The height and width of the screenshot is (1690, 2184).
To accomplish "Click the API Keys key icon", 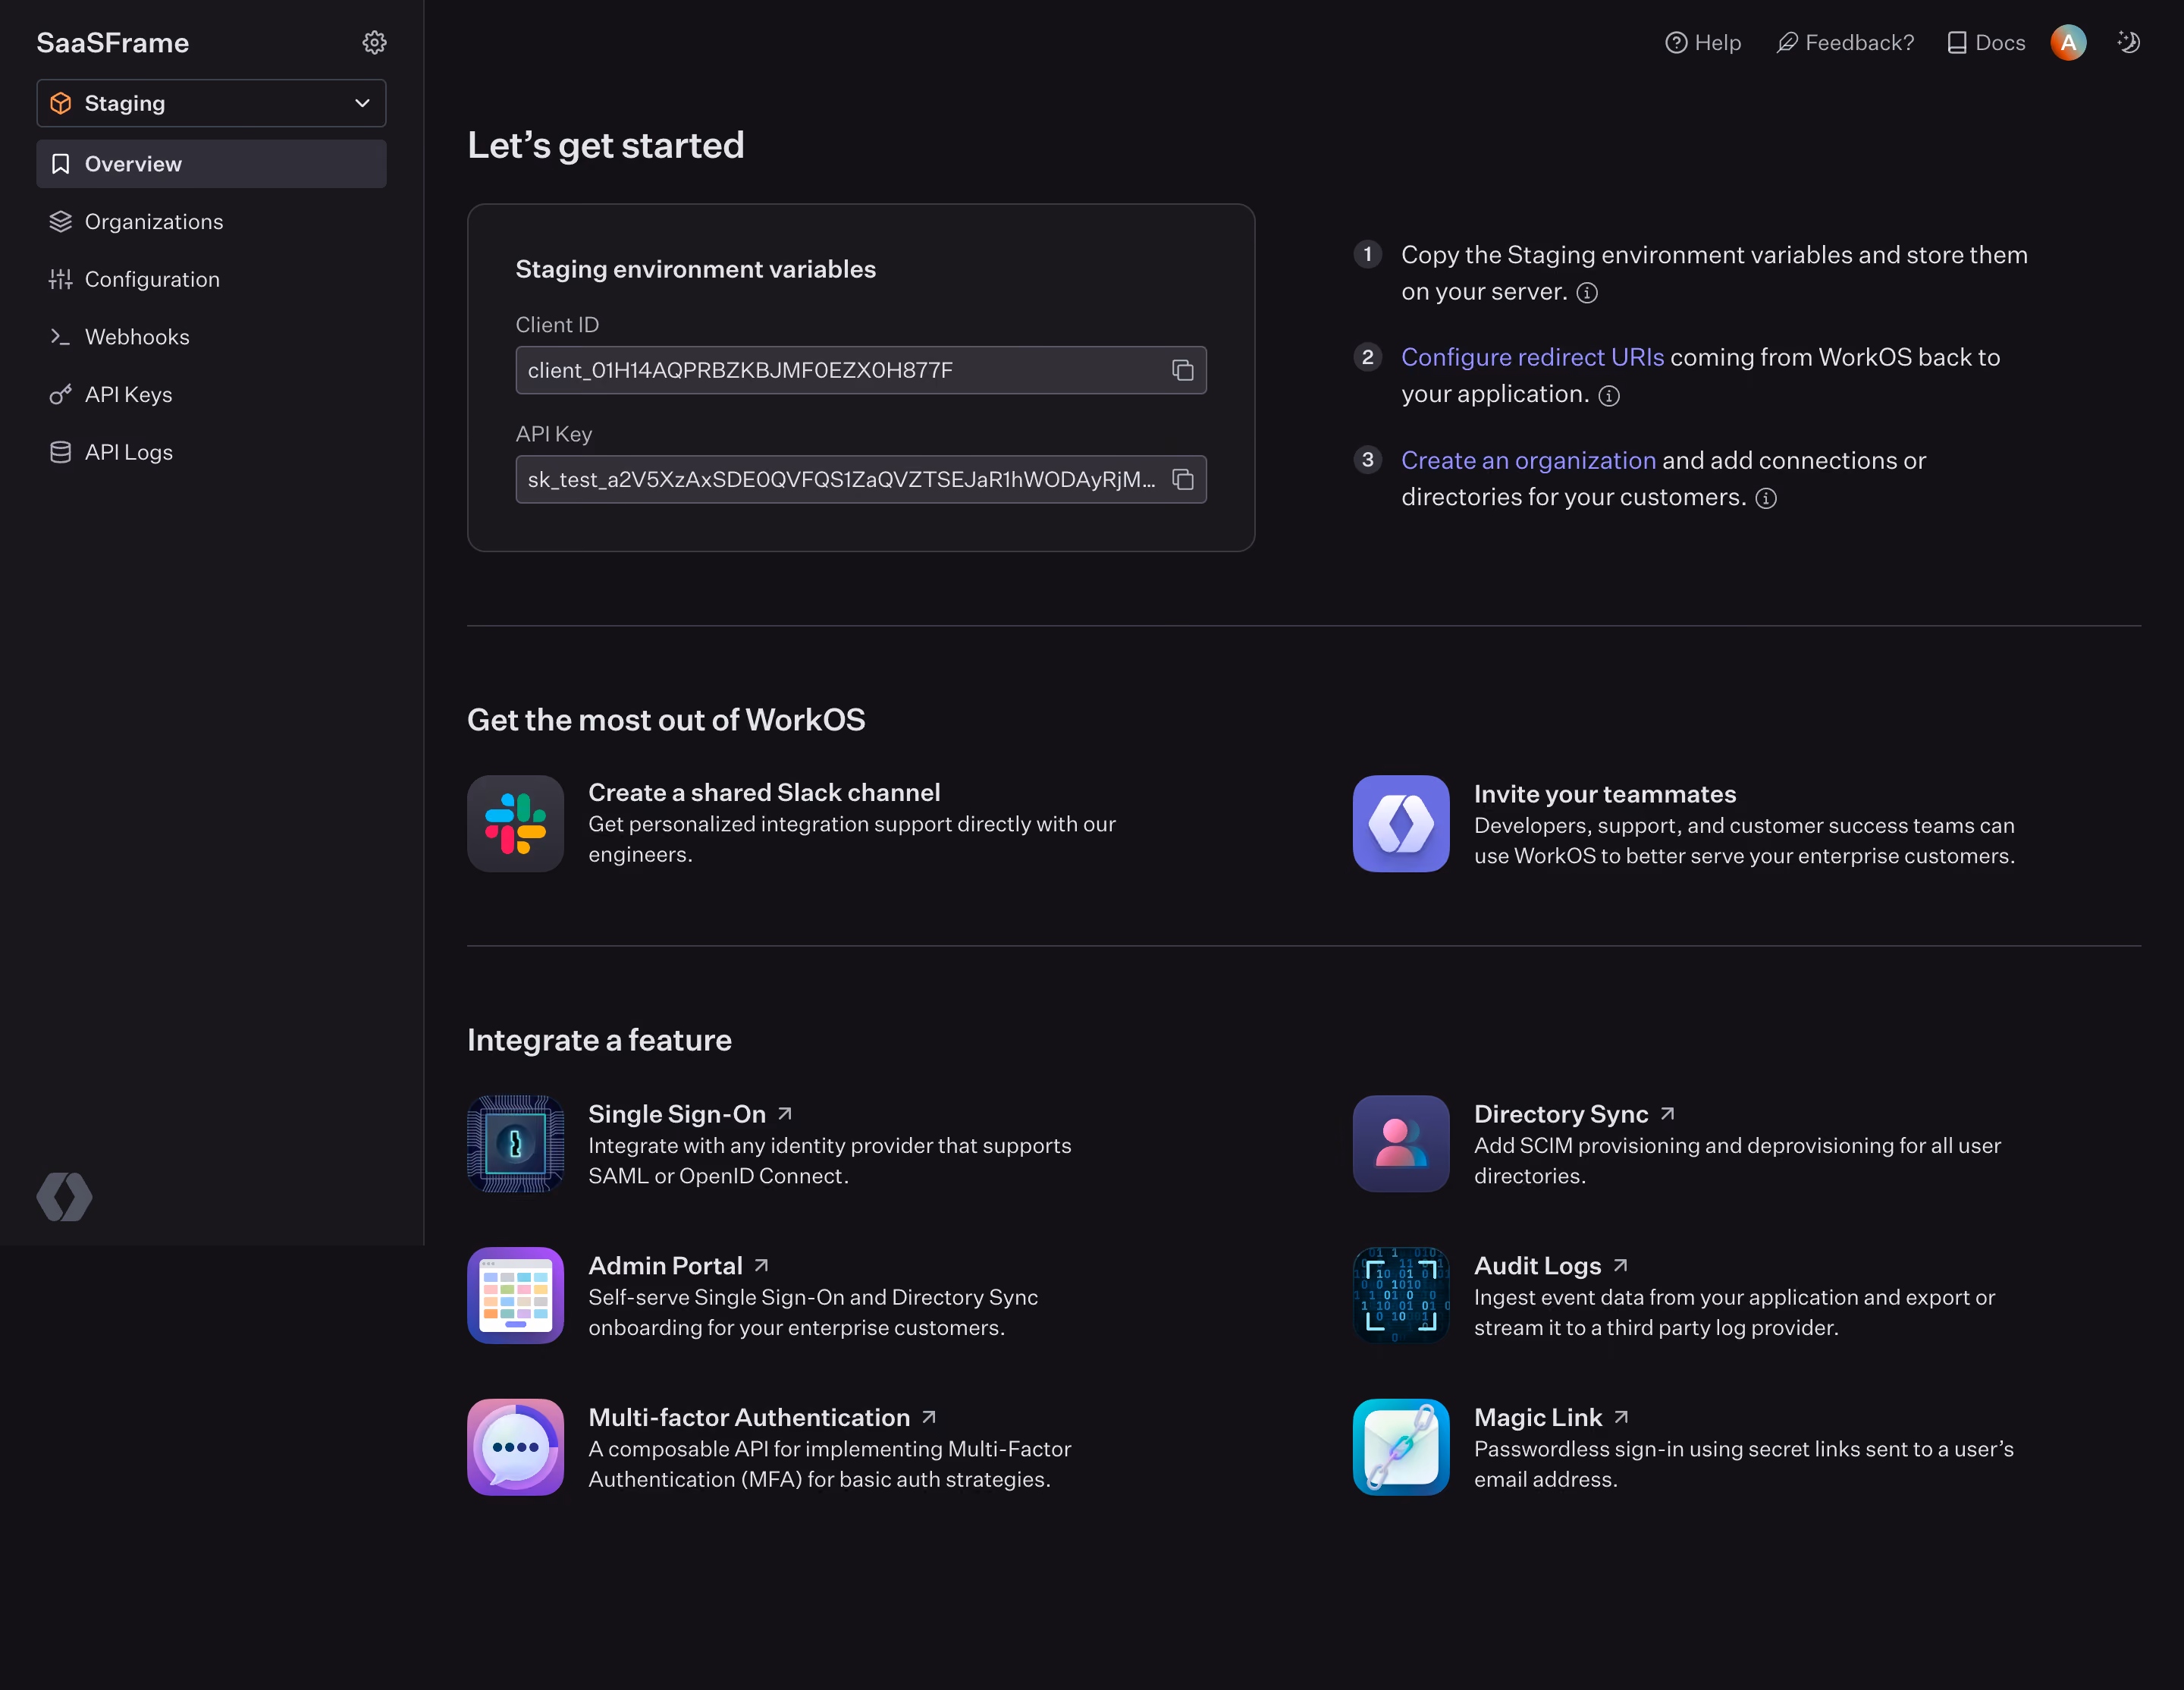I will point(61,394).
